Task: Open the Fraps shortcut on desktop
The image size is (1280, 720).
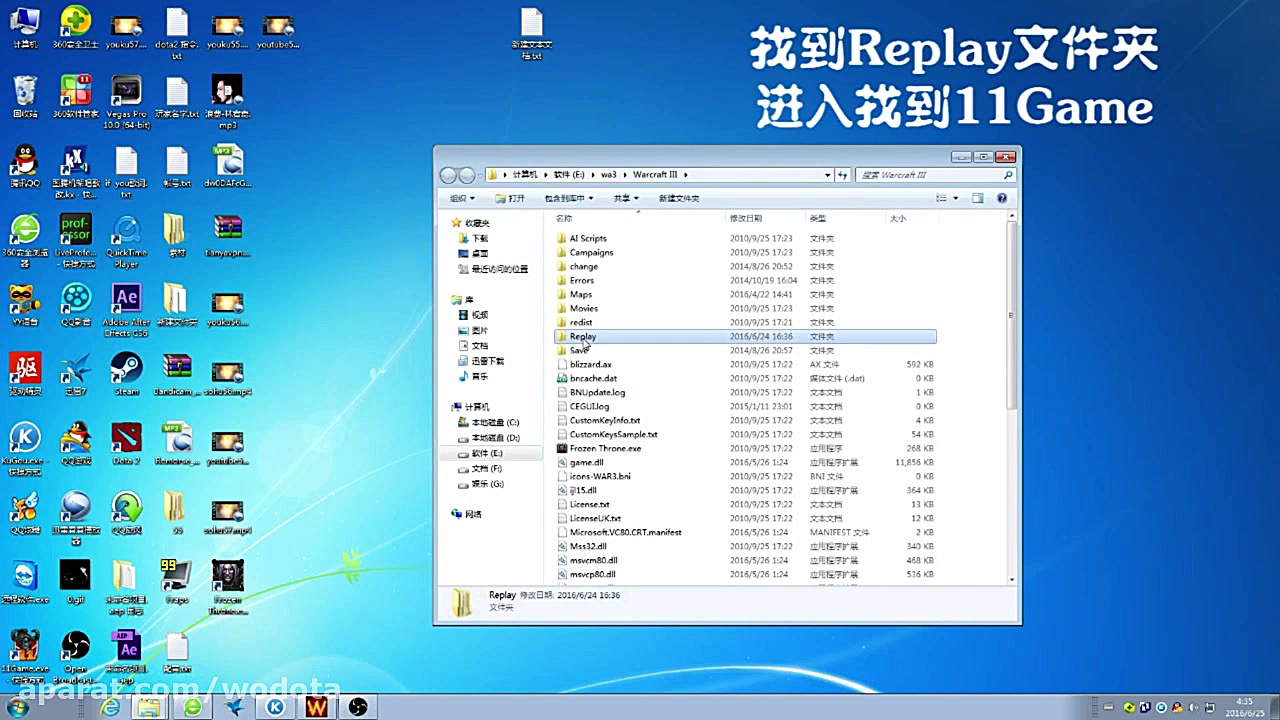Action: tap(176, 579)
